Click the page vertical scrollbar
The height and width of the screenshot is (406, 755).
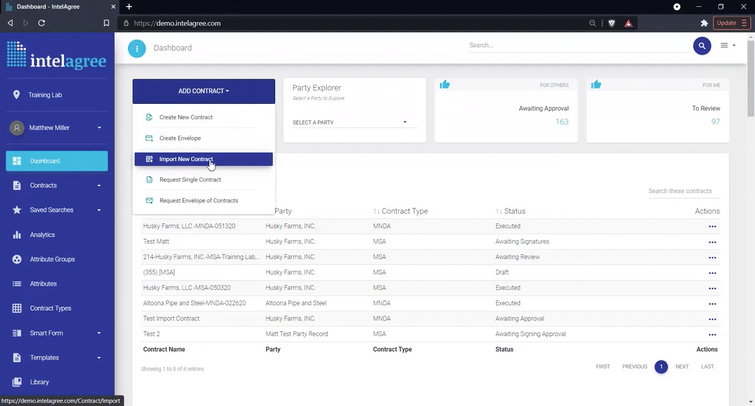(x=751, y=79)
